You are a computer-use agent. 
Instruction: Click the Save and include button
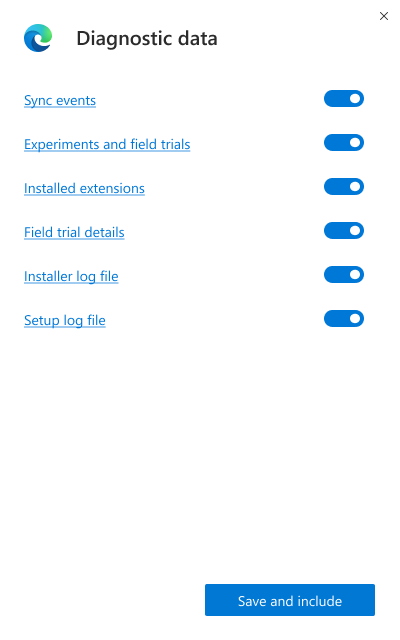290,600
